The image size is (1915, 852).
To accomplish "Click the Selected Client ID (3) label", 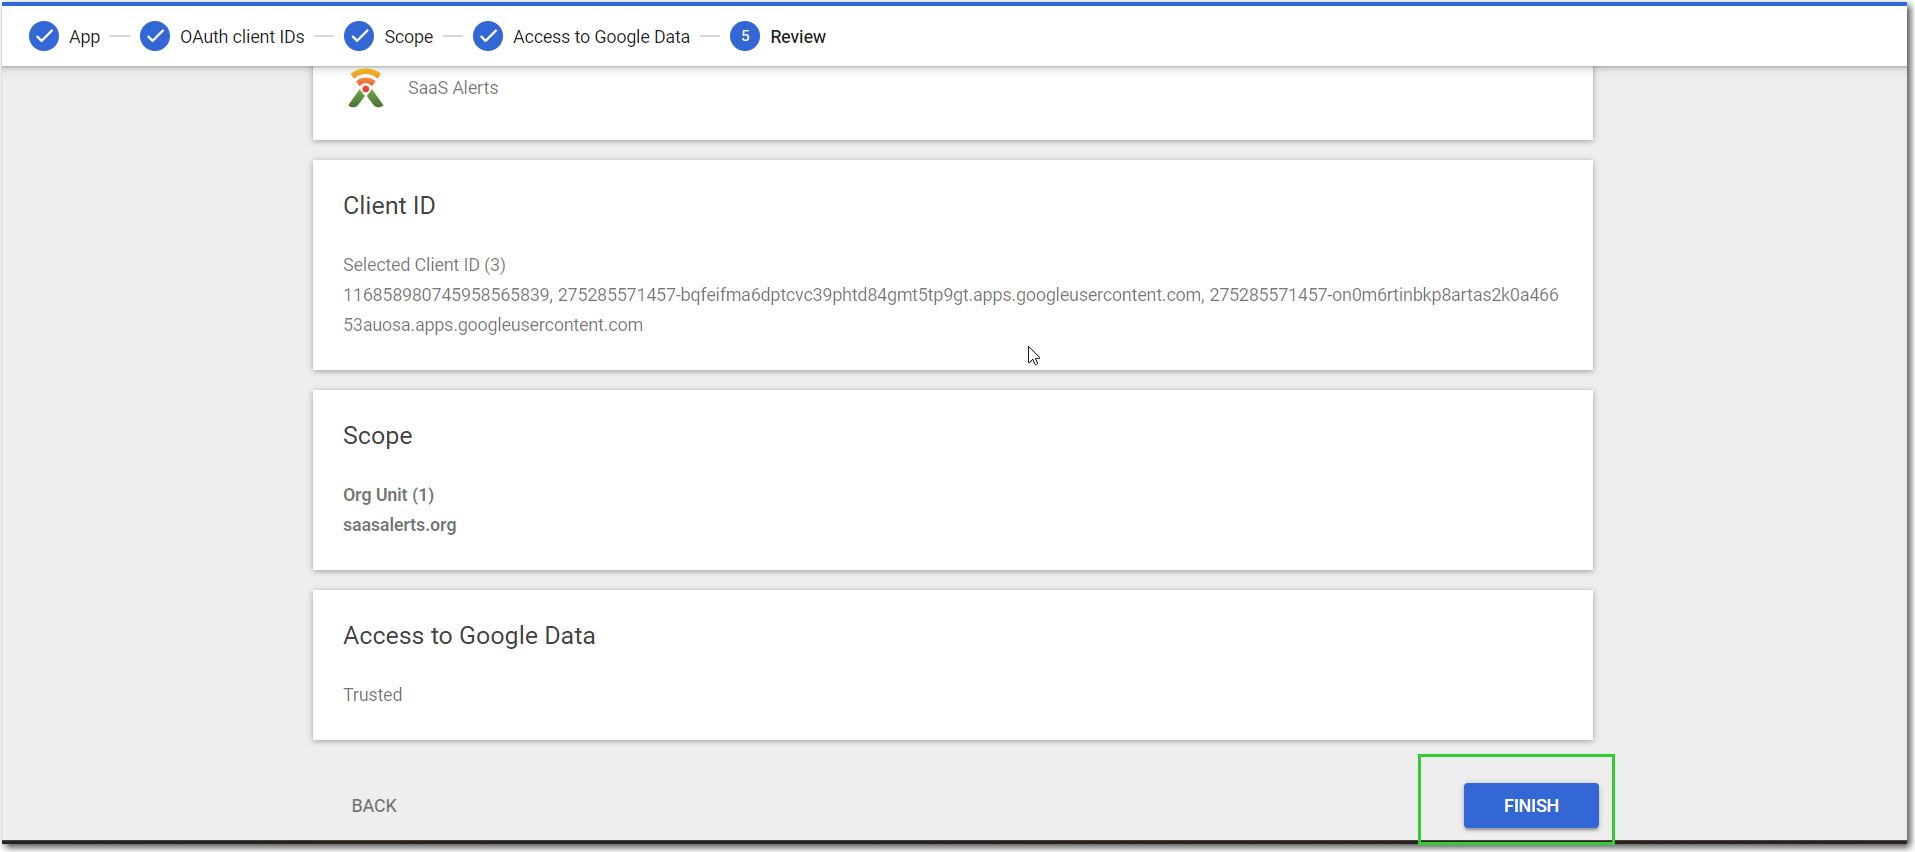I will coord(424,265).
